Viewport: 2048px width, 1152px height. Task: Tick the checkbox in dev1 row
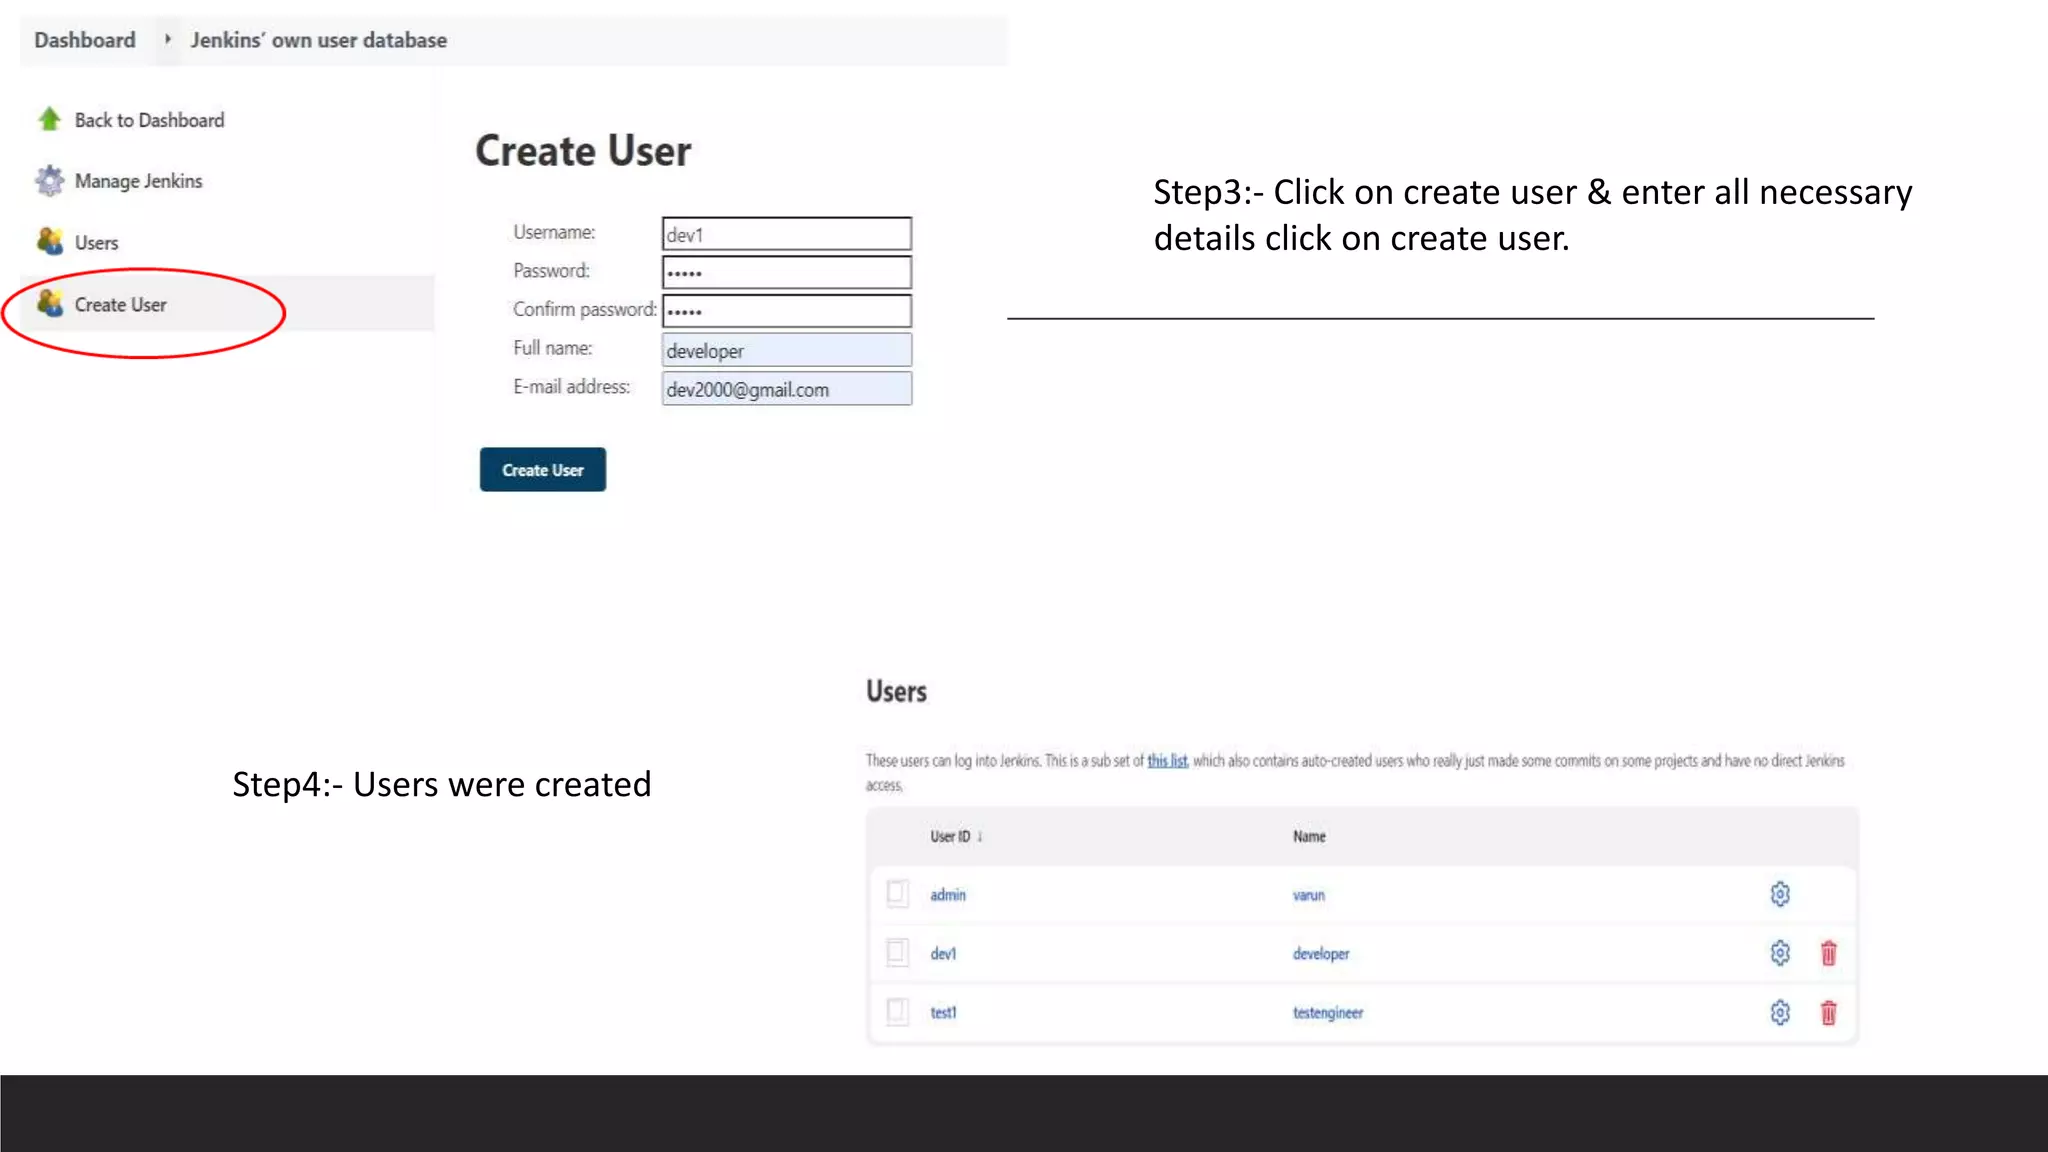click(898, 952)
